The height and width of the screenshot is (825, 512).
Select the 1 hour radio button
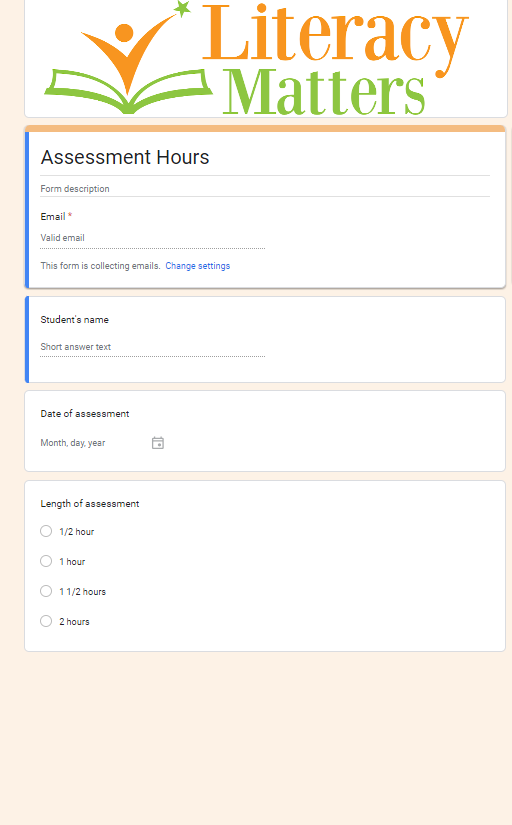(46, 561)
